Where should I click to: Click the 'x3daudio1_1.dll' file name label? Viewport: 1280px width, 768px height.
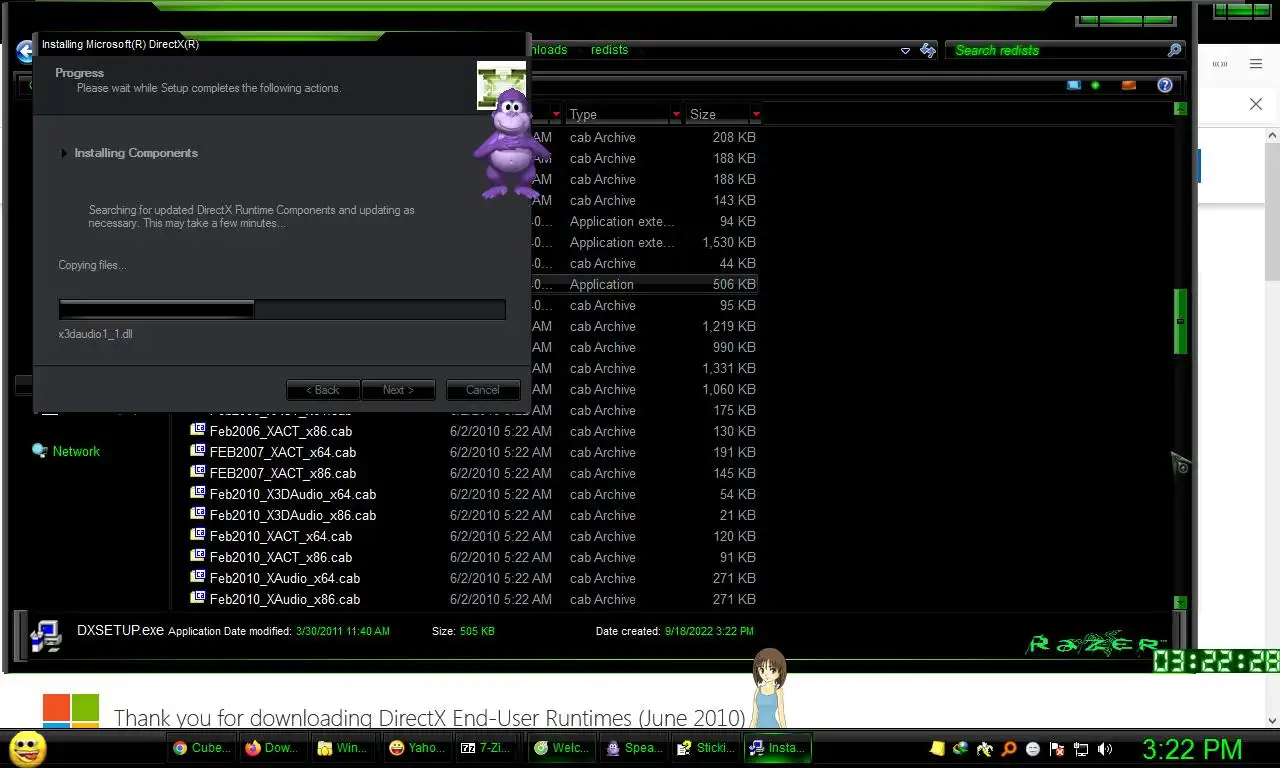click(96, 334)
